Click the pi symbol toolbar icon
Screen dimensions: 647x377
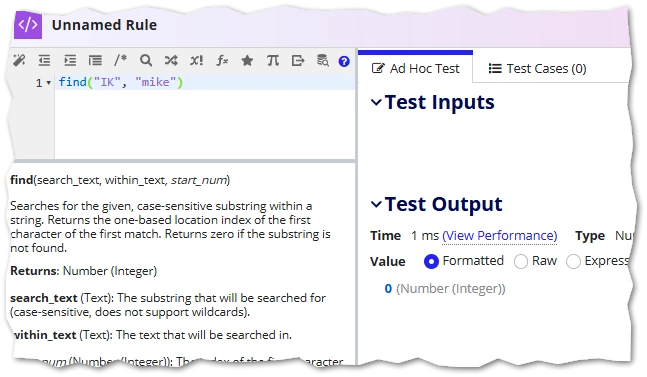click(272, 61)
